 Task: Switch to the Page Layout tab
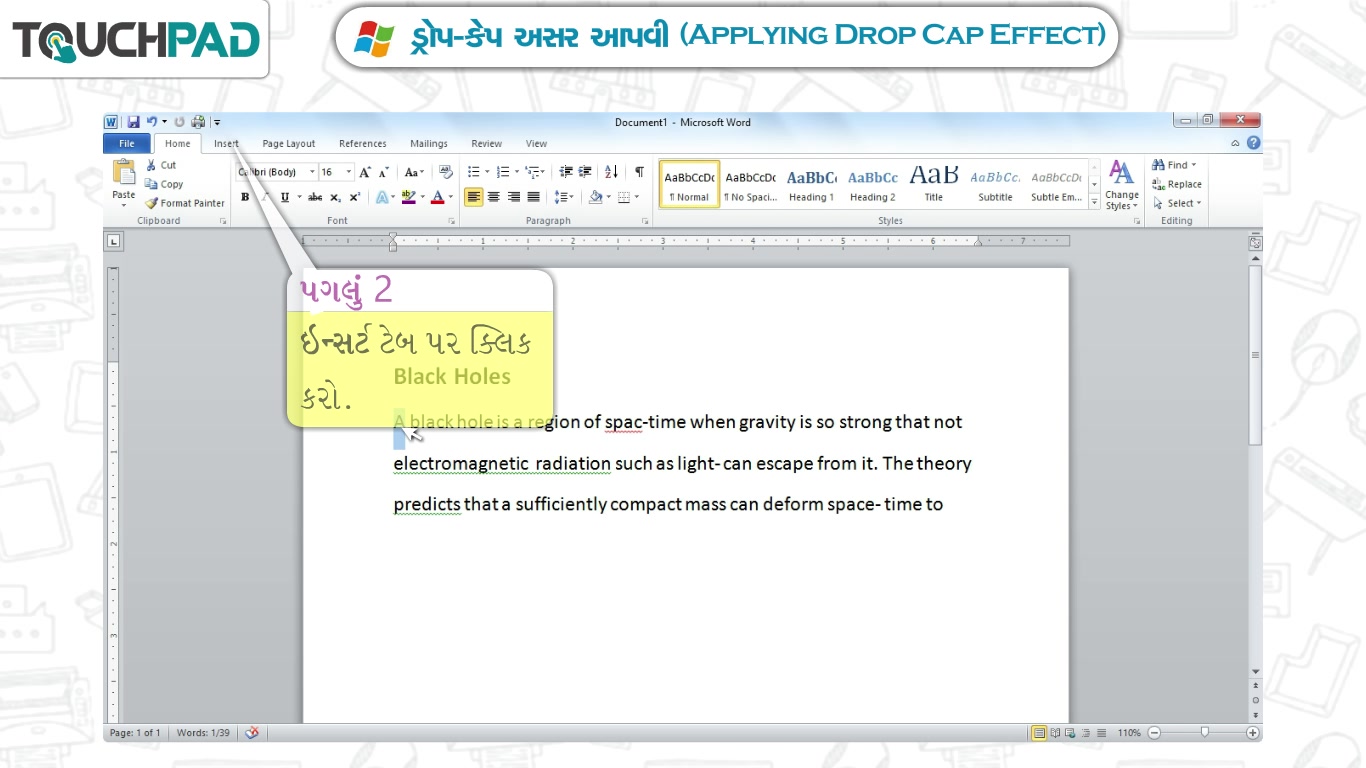(x=288, y=143)
